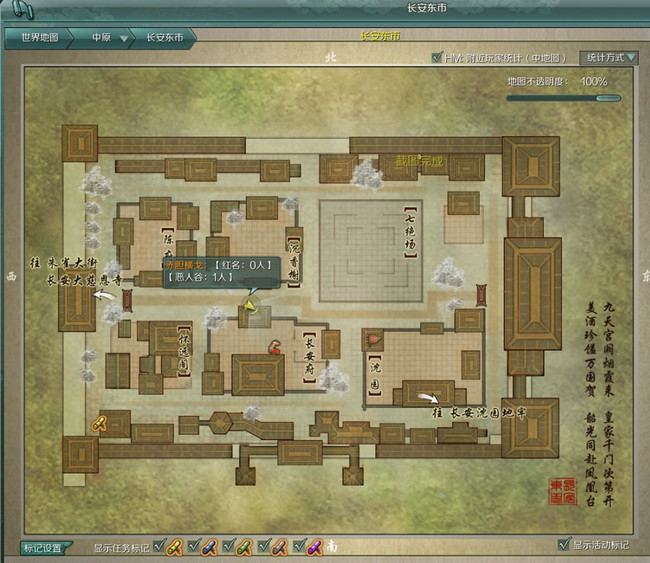
Task: Switch to the 世界地图 tab
Action: tap(38, 38)
